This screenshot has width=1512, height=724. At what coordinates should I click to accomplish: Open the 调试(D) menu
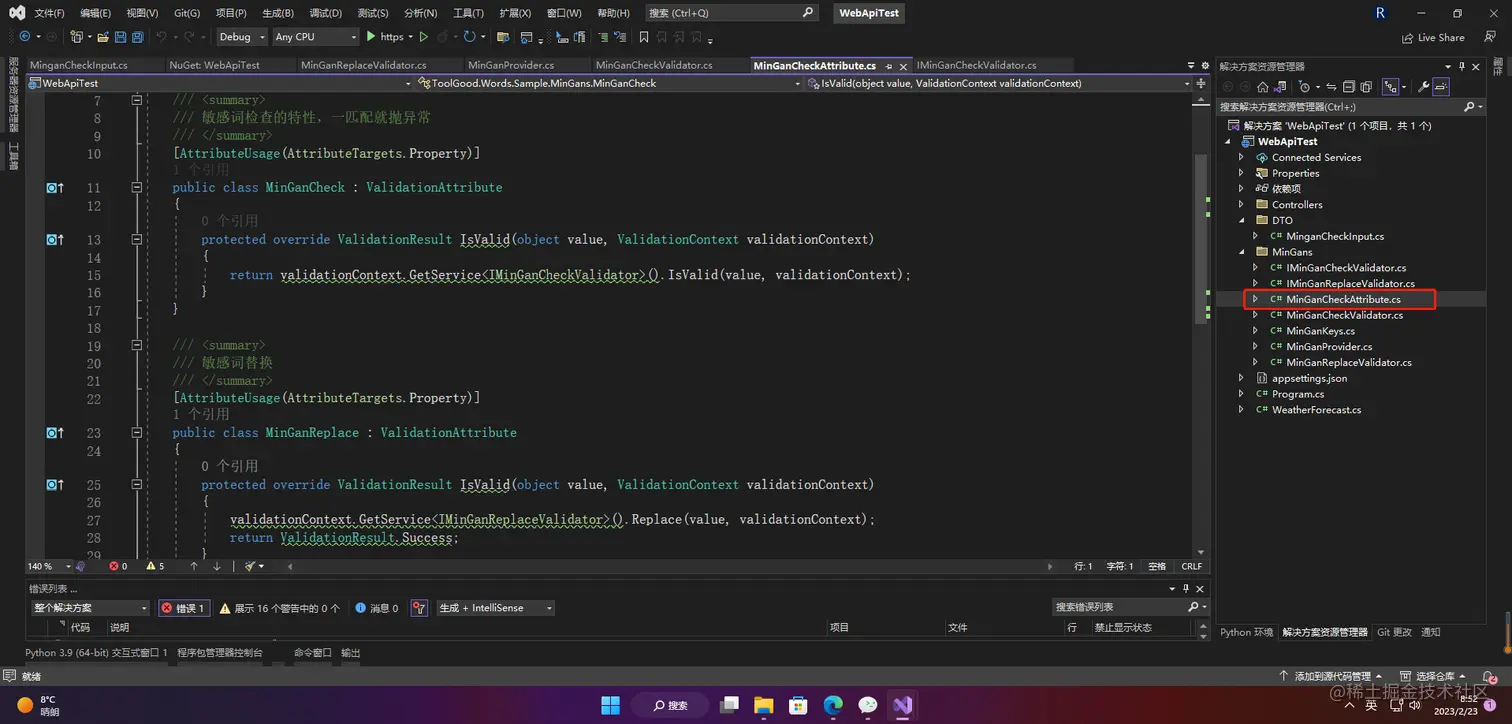tap(325, 13)
